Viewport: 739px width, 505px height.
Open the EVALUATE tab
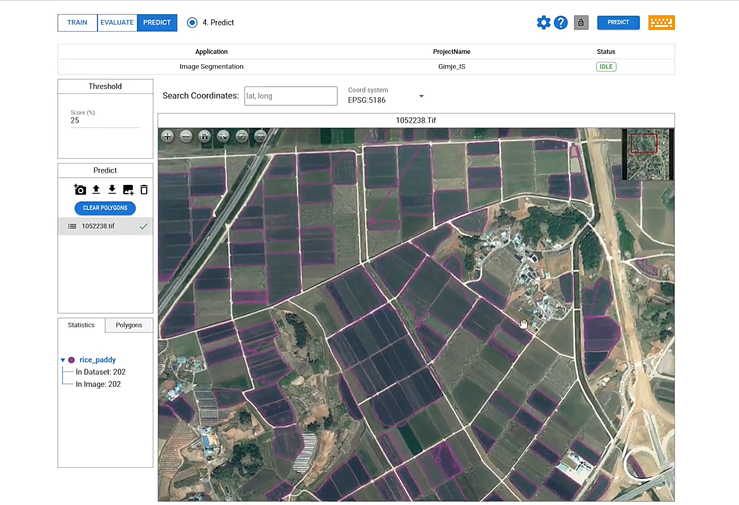pos(117,22)
